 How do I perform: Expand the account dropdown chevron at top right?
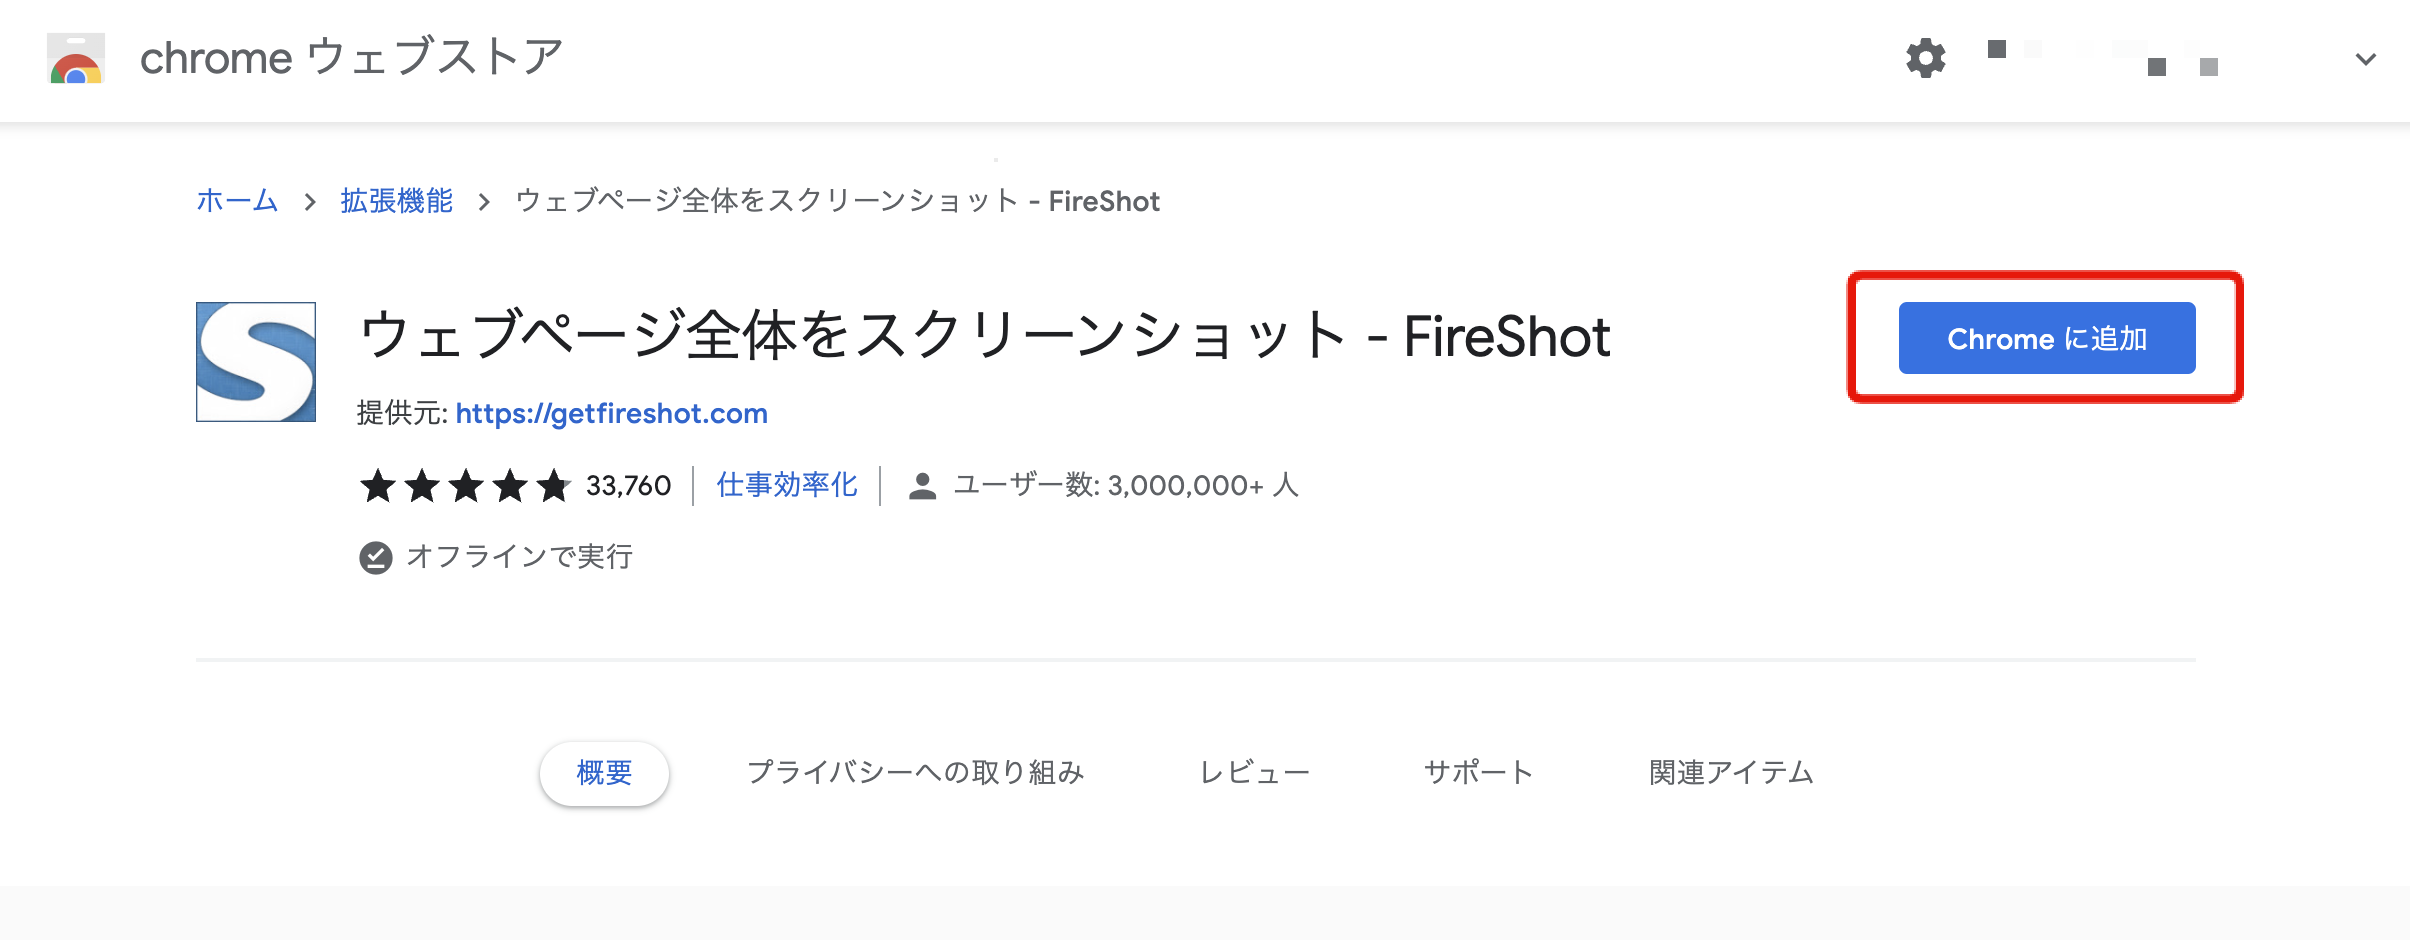pos(2365,59)
